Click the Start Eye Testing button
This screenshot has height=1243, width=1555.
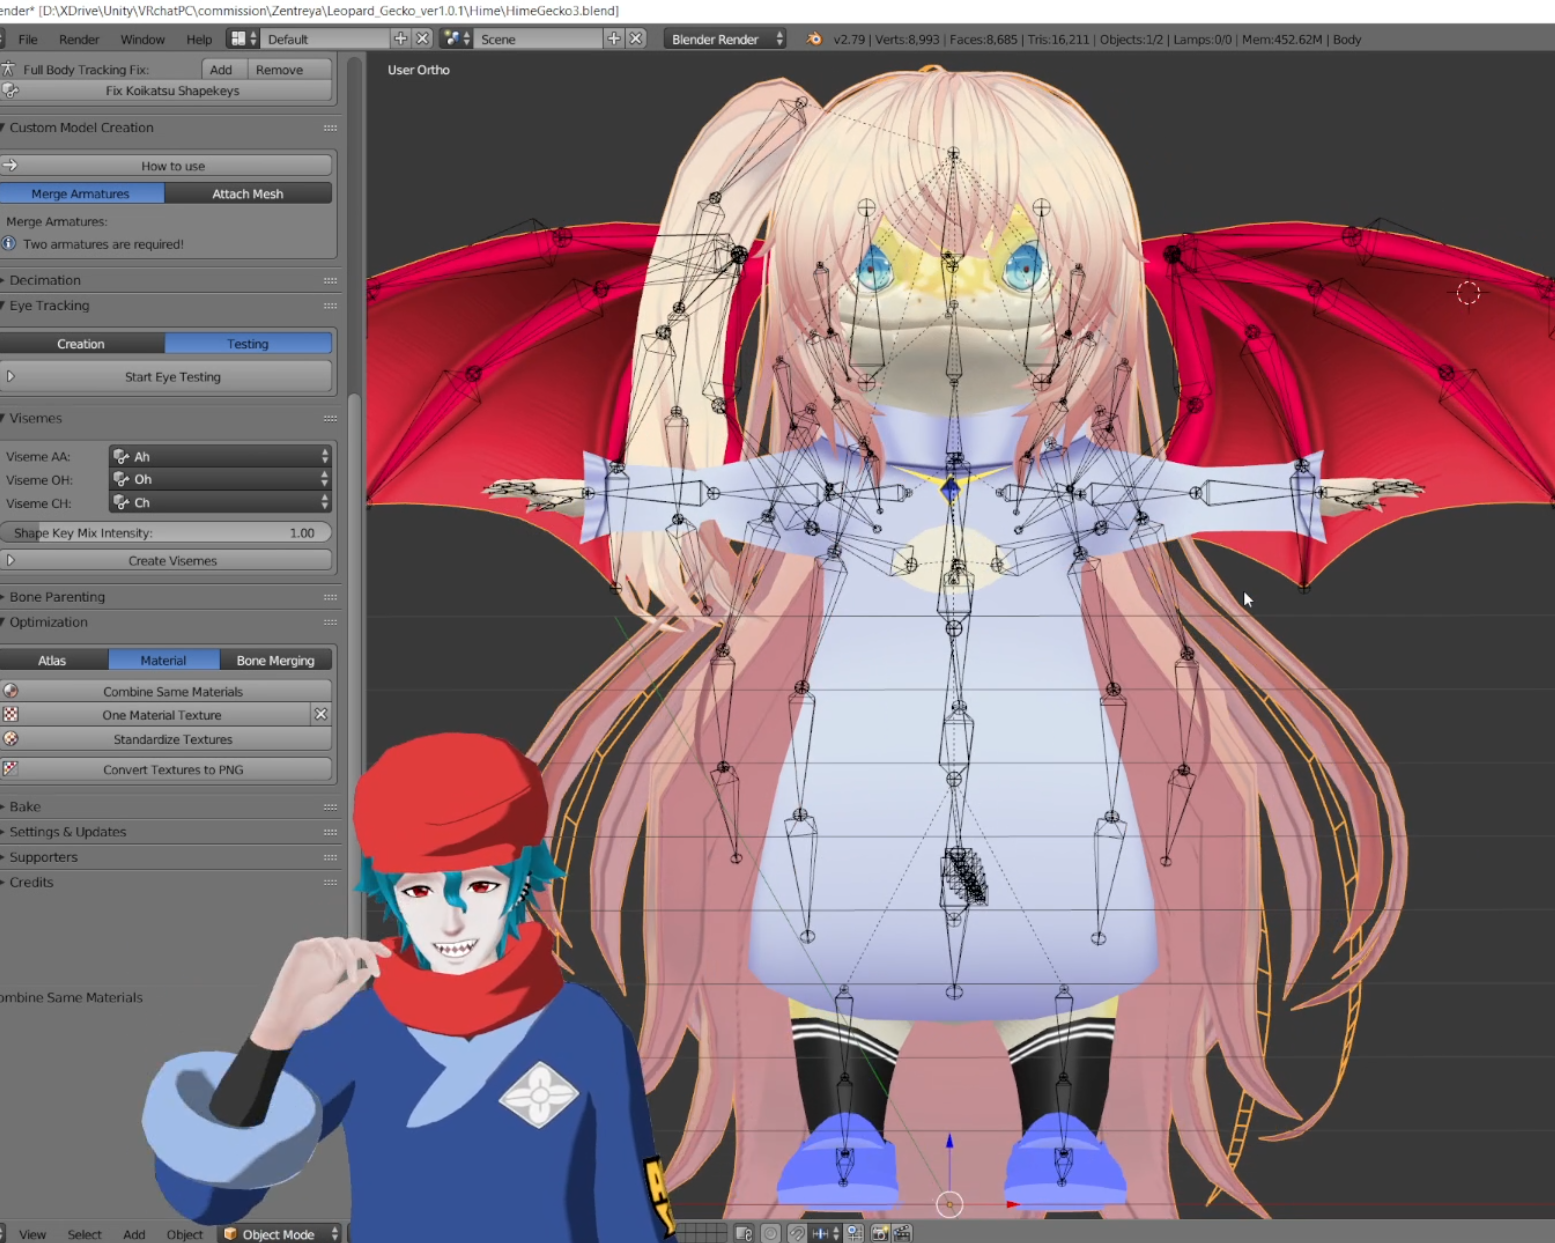[166, 376]
